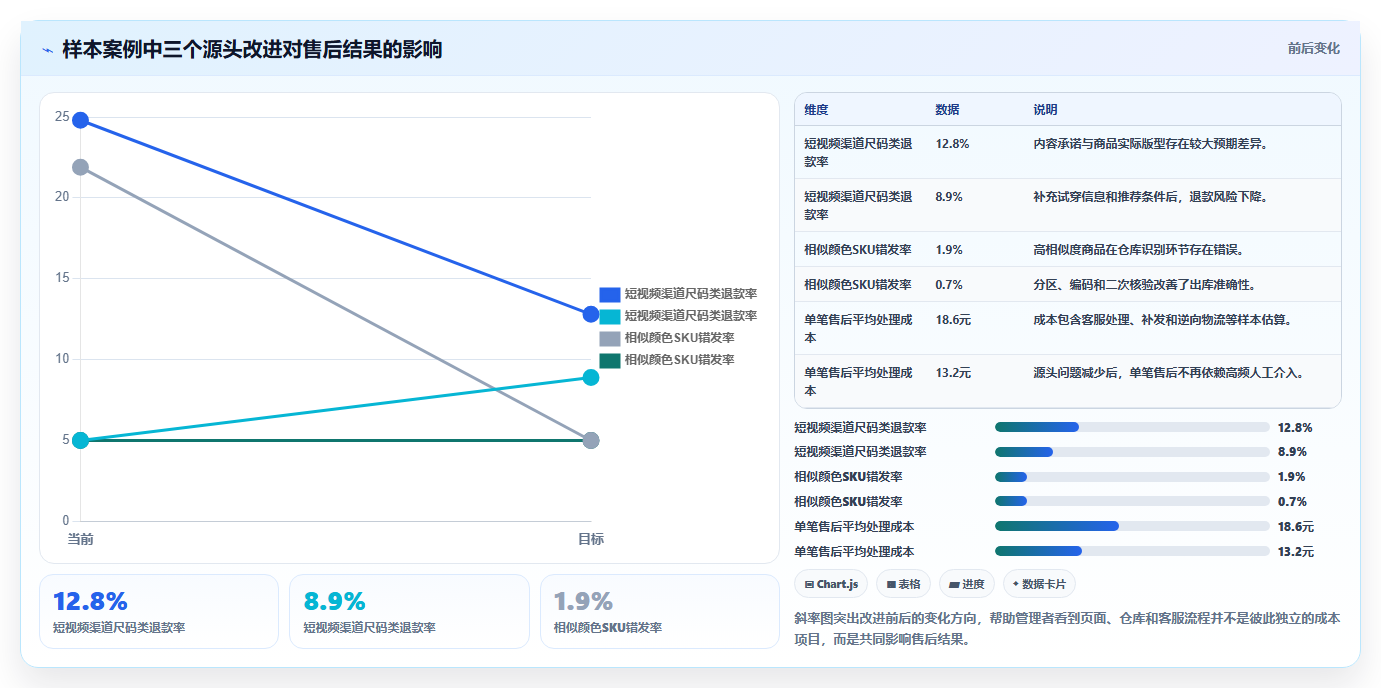The width and height of the screenshot is (1381, 688).
Task: Click the 8.9% progress bar
Action: [x=1132, y=452]
